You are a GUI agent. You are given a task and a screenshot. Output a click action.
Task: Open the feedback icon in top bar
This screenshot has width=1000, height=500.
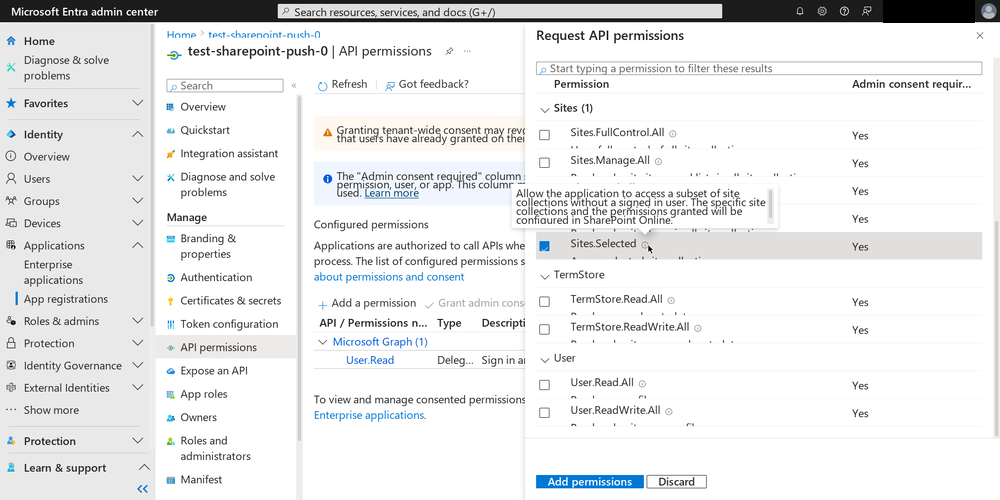pos(866,11)
